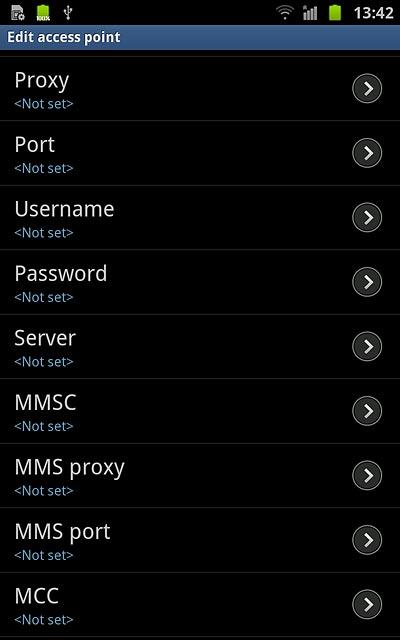Select the Proxy setting label

42,81
